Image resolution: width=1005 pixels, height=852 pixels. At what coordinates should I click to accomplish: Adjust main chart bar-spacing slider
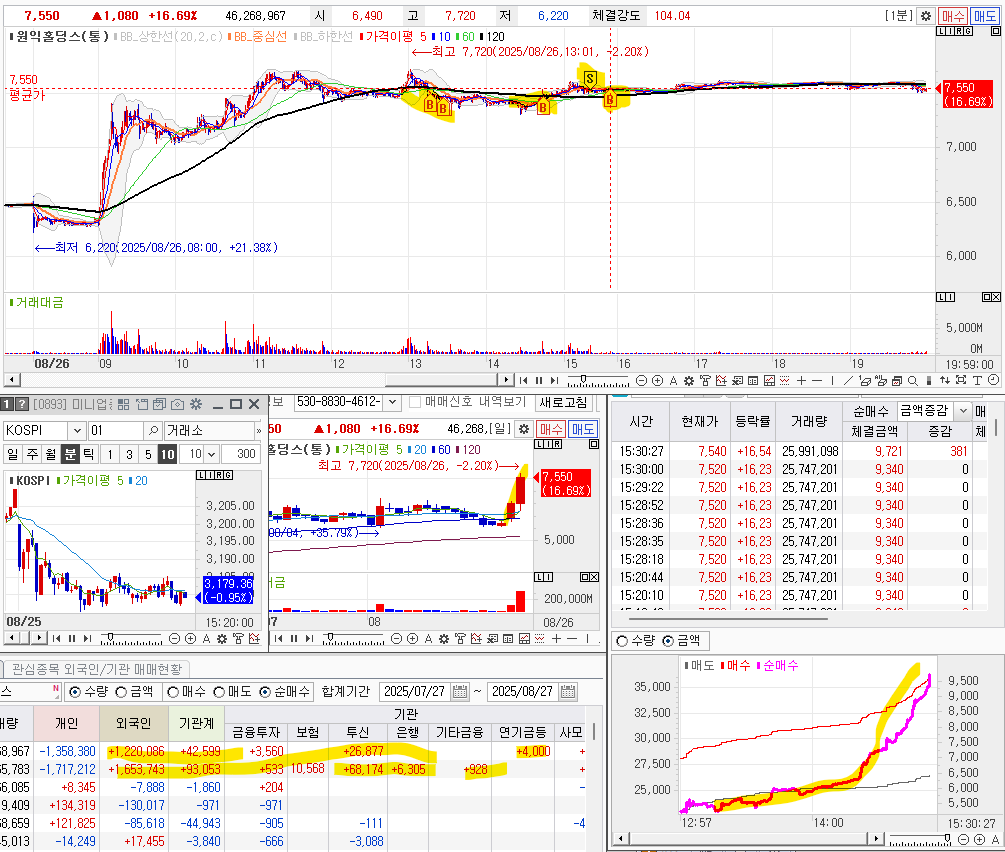pyautogui.click(x=583, y=380)
